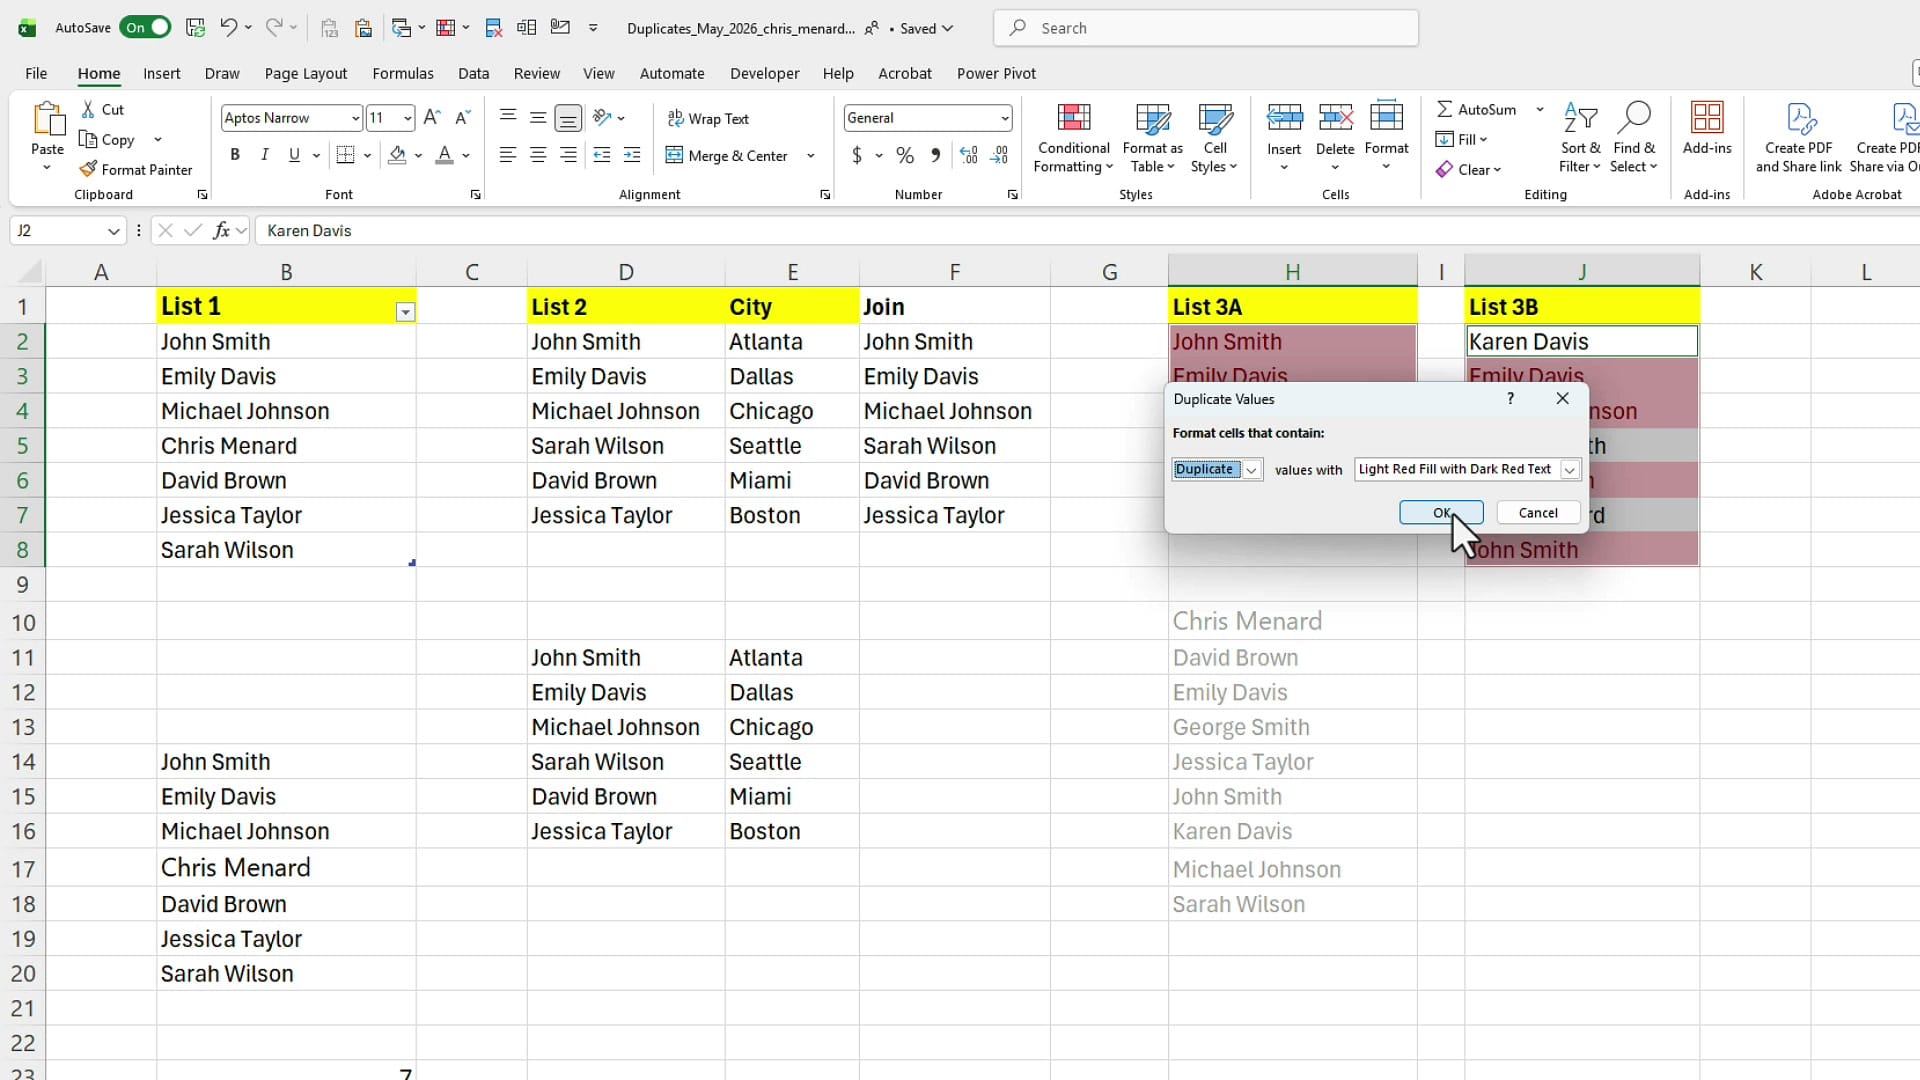The width and height of the screenshot is (1920, 1080).
Task: Click the Insert Function fx button
Action: point(221,231)
